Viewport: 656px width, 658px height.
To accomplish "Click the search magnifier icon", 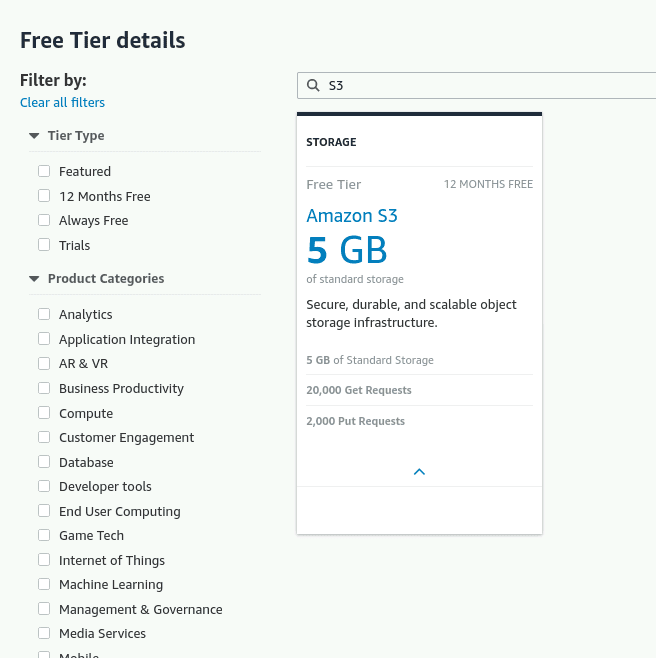I will coord(313,85).
